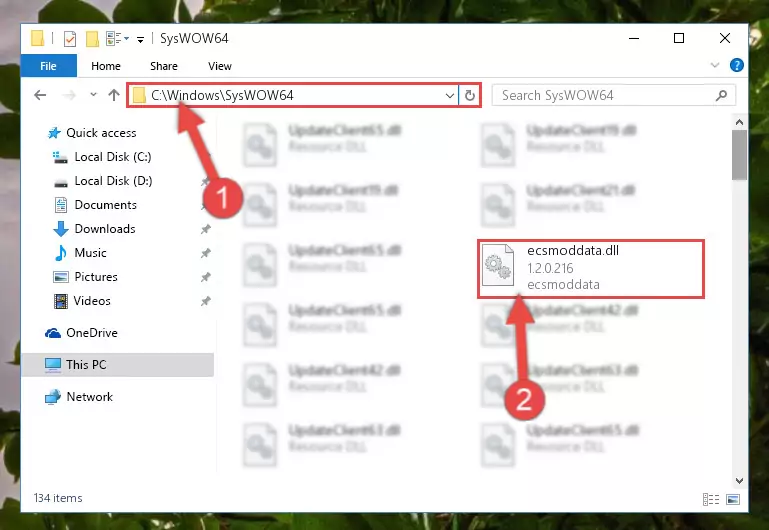Select Network in the navigation pane
769x530 pixels.
click(90, 397)
